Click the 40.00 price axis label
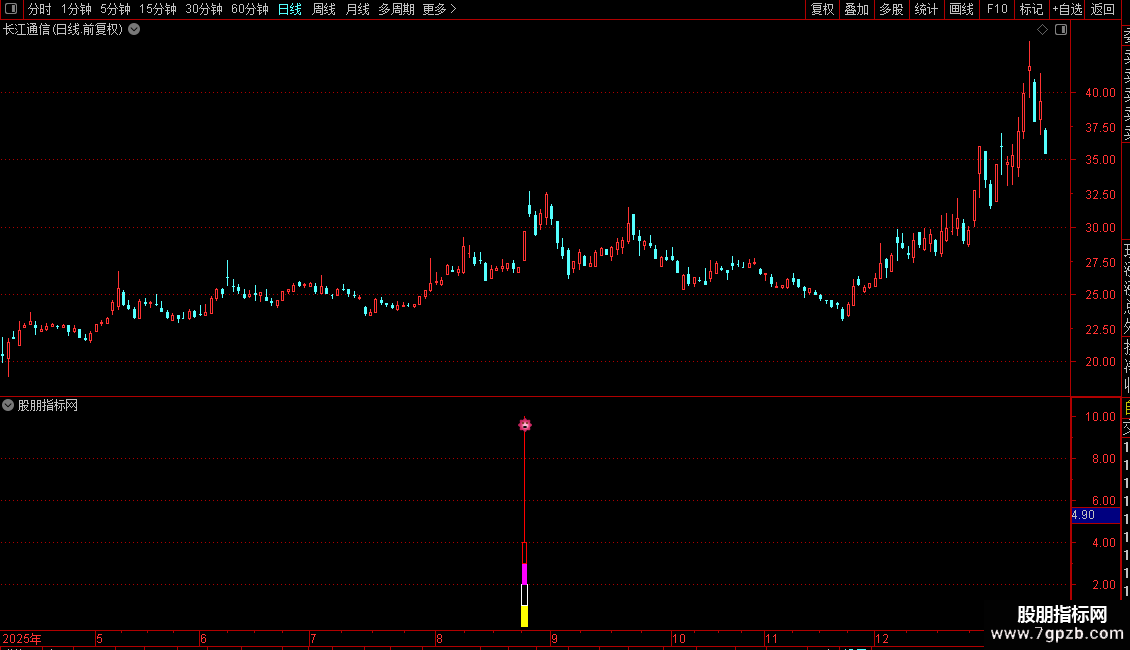The height and width of the screenshot is (650, 1130). (x=1100, y=93)
